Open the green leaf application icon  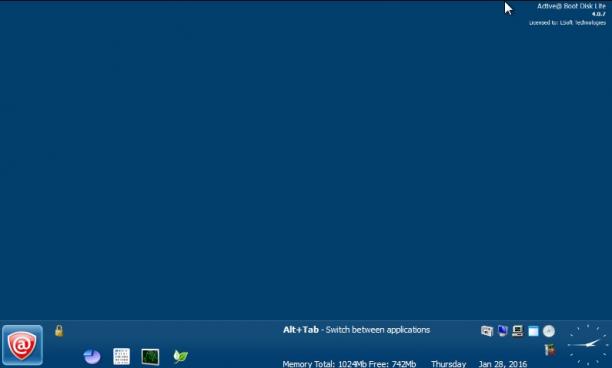coord(180,356)
